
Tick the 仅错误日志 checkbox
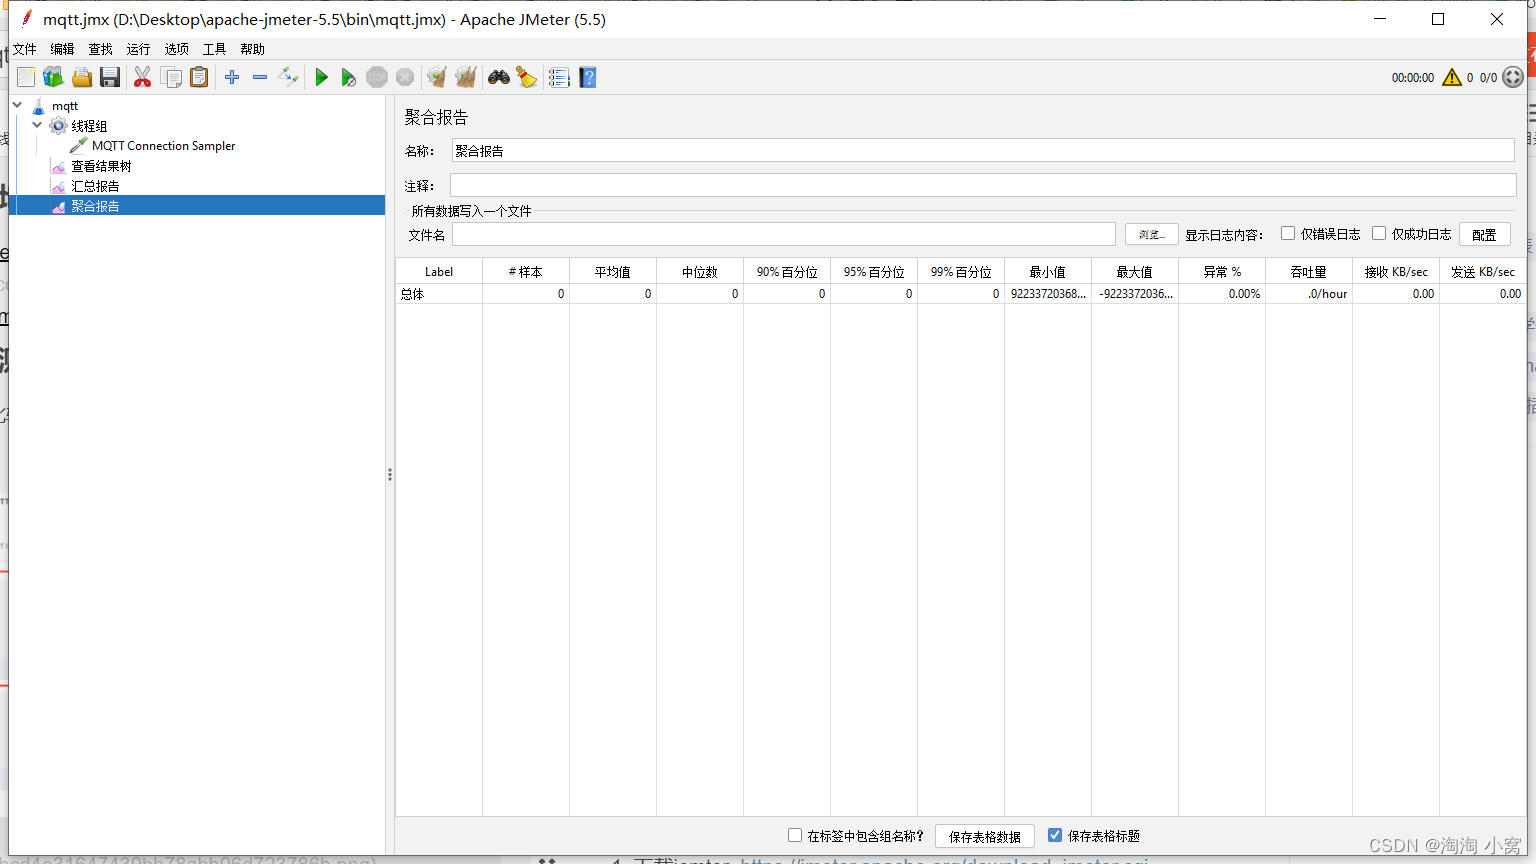pyautogui.click(x=1288, y=233)
